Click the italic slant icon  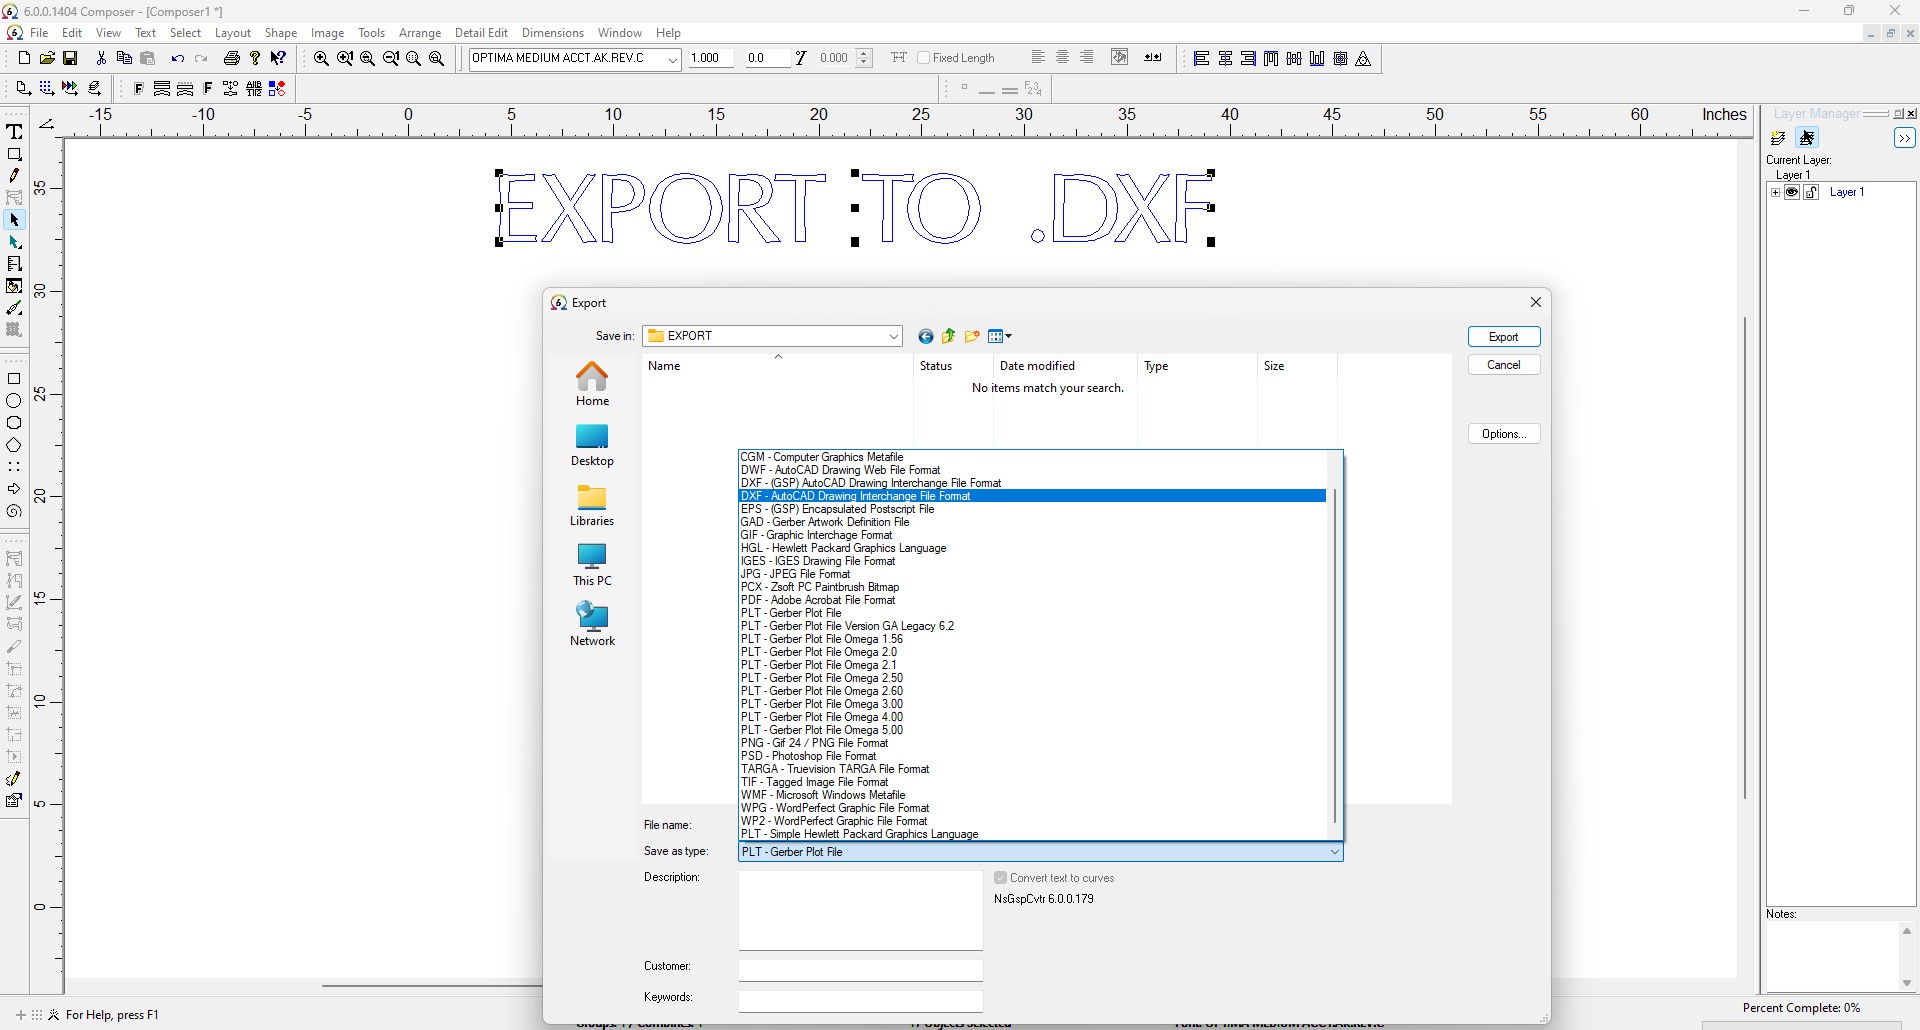(801, 58)
